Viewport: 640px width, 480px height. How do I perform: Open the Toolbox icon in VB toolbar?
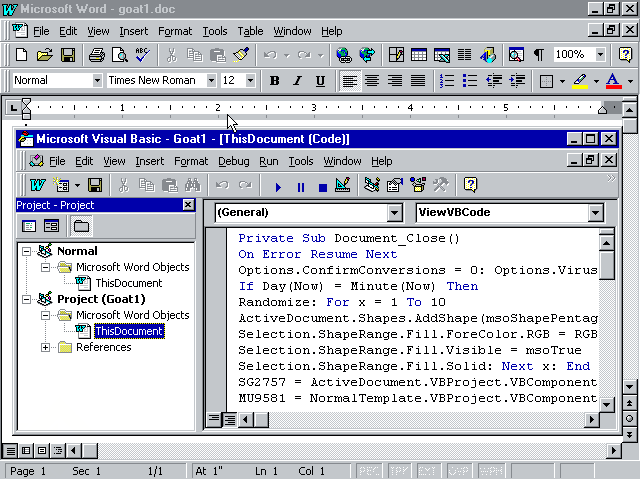(441, 185)
